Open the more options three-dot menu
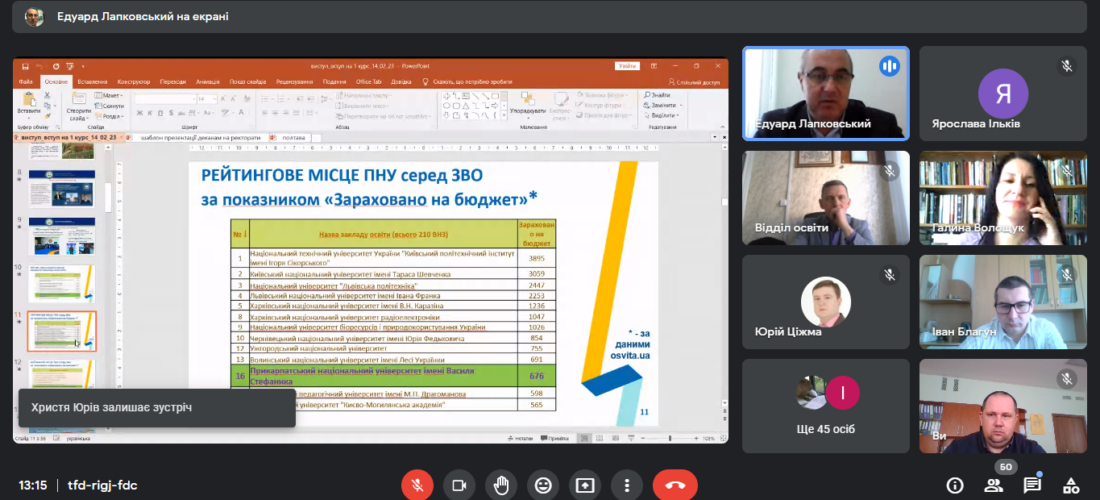This screenshot has width=1100, height=500. tap(627, 485)
